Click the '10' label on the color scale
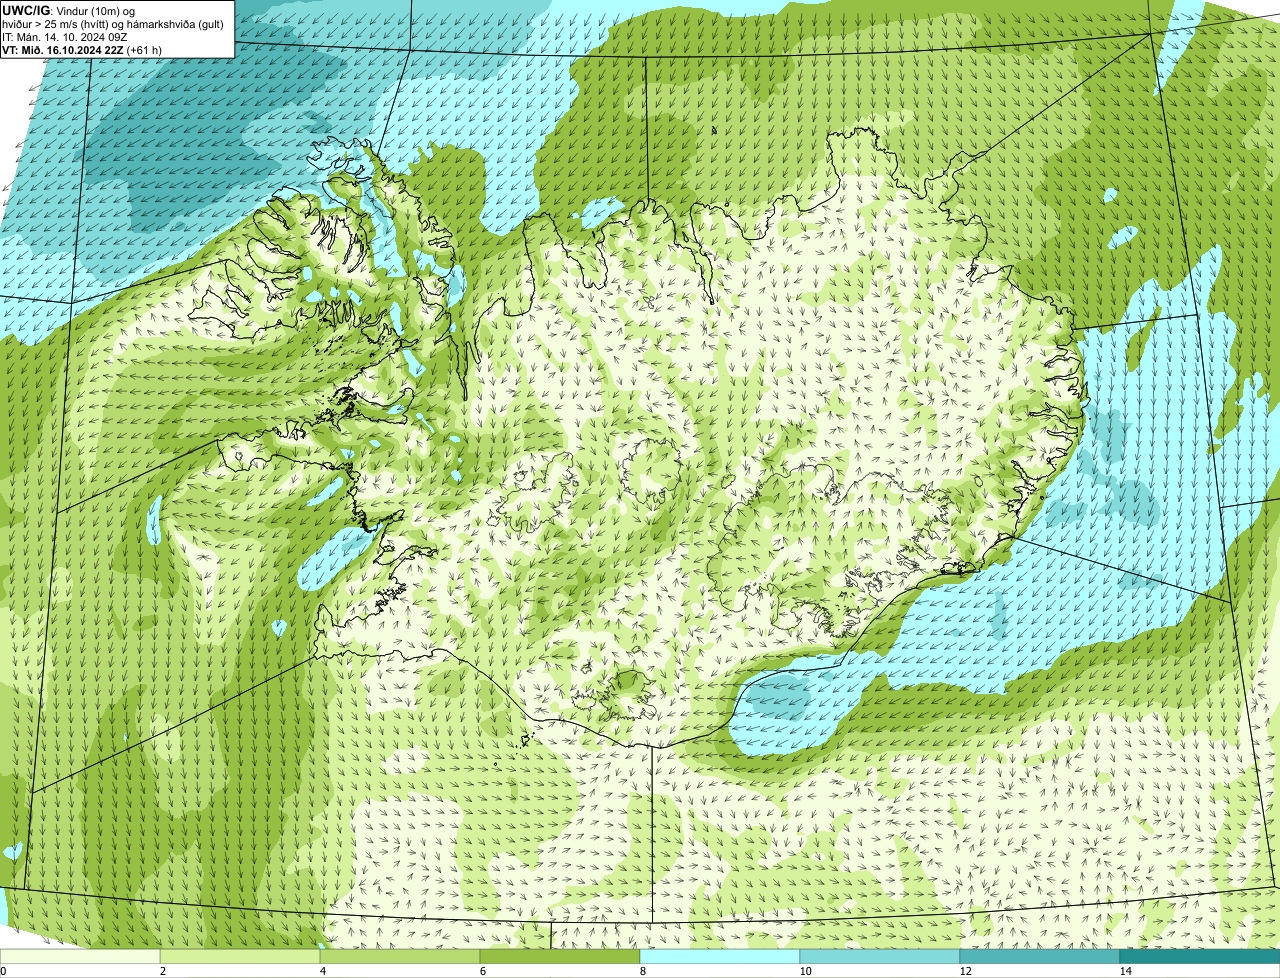1280x978 pixels. pos(805,971)
